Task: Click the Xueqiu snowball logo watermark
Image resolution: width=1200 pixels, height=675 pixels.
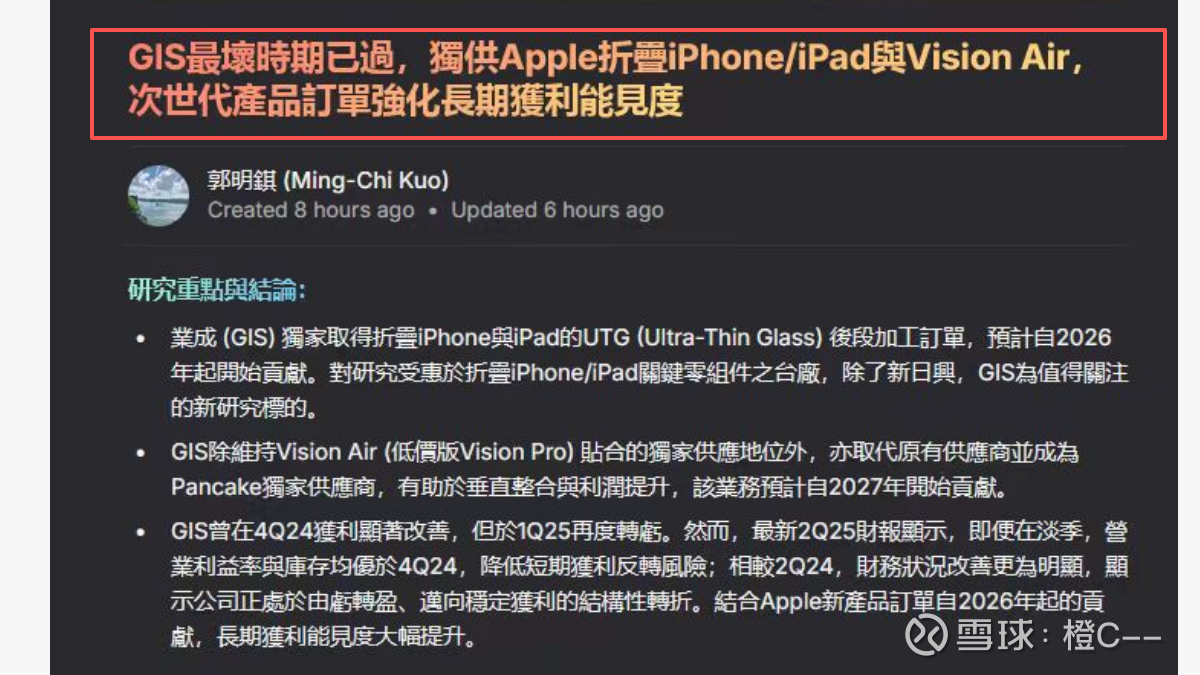Action: [927, 635]
